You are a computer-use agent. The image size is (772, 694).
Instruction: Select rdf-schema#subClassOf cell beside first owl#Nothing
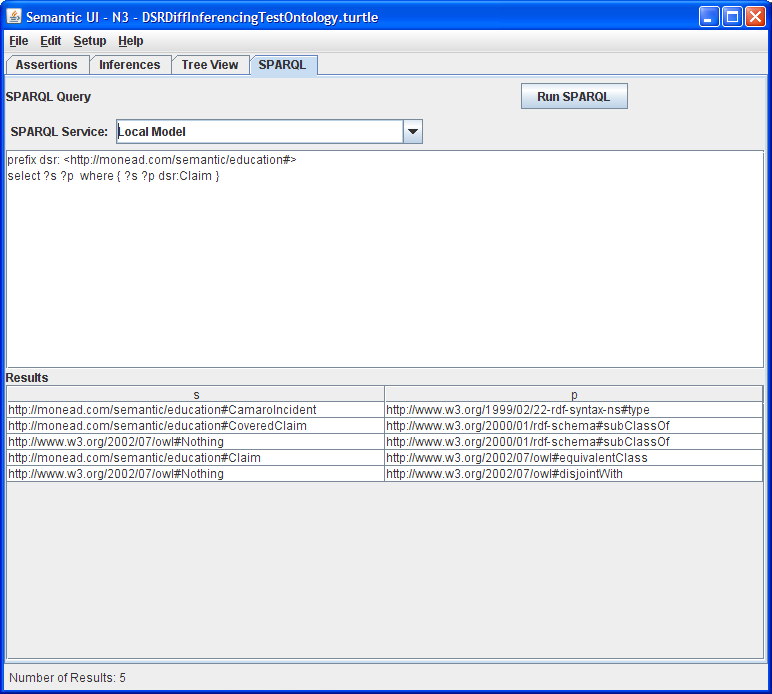574,442
